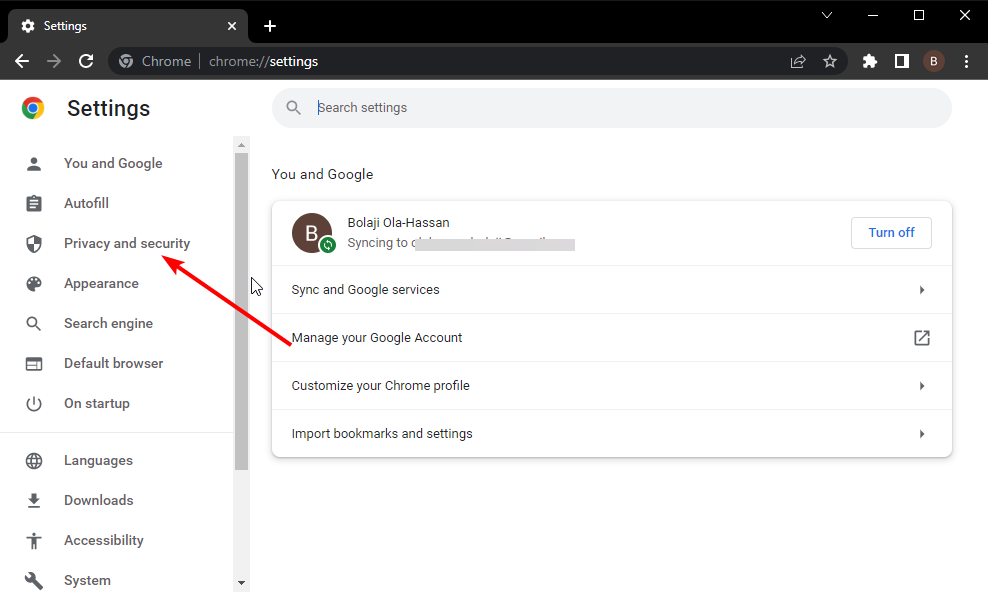Open the side panel icon
The image size is (988, 592).
tap(902, 61)
